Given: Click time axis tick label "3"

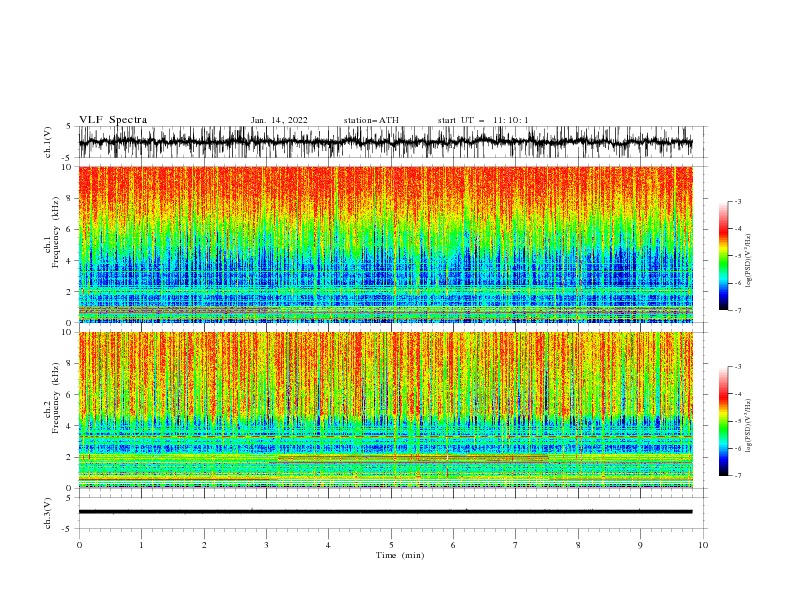Looking at the screenshot, I should tap(266, 545).
